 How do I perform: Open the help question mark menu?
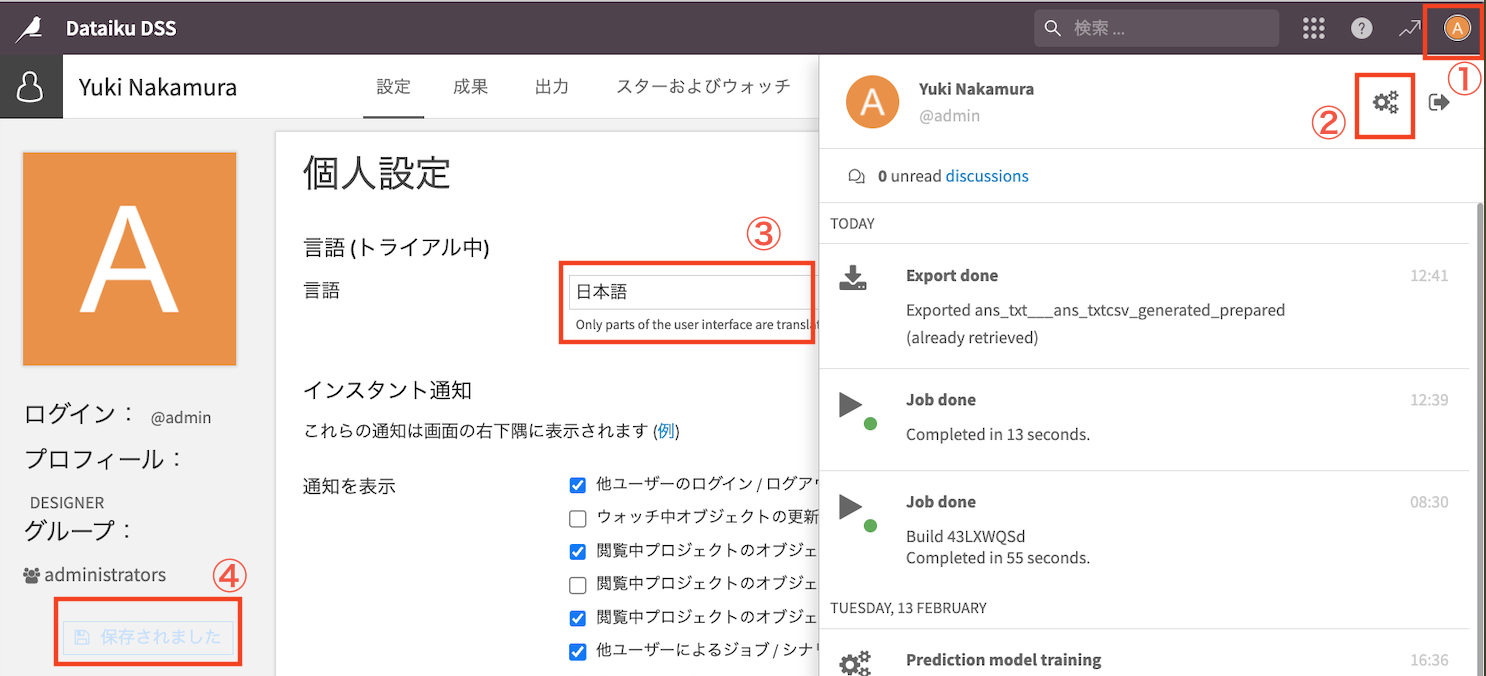1362,28
